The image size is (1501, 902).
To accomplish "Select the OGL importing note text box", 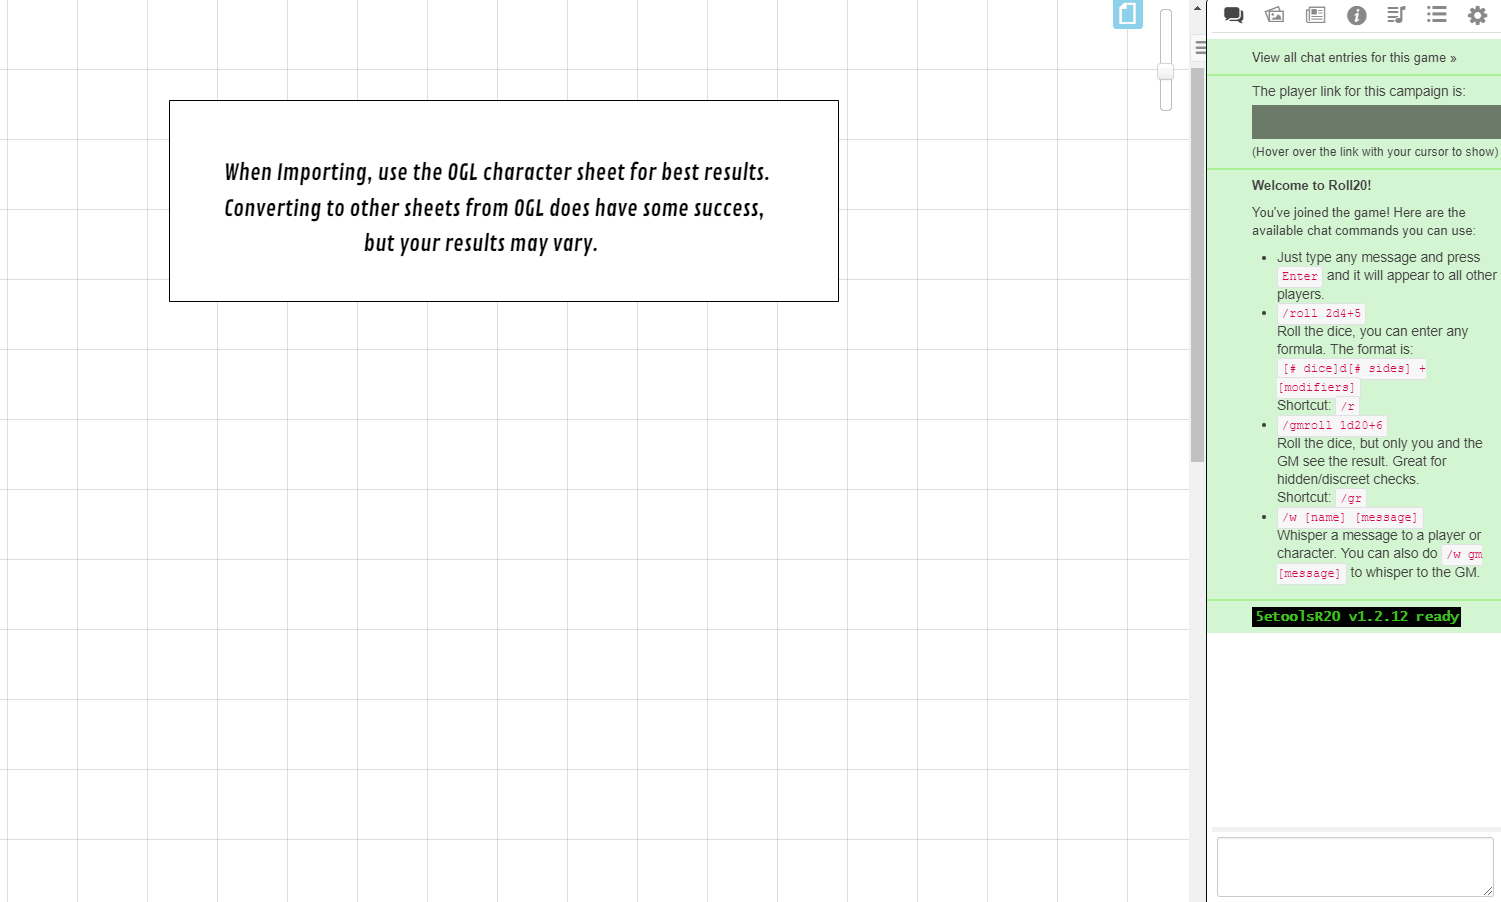I will point(503,201).
